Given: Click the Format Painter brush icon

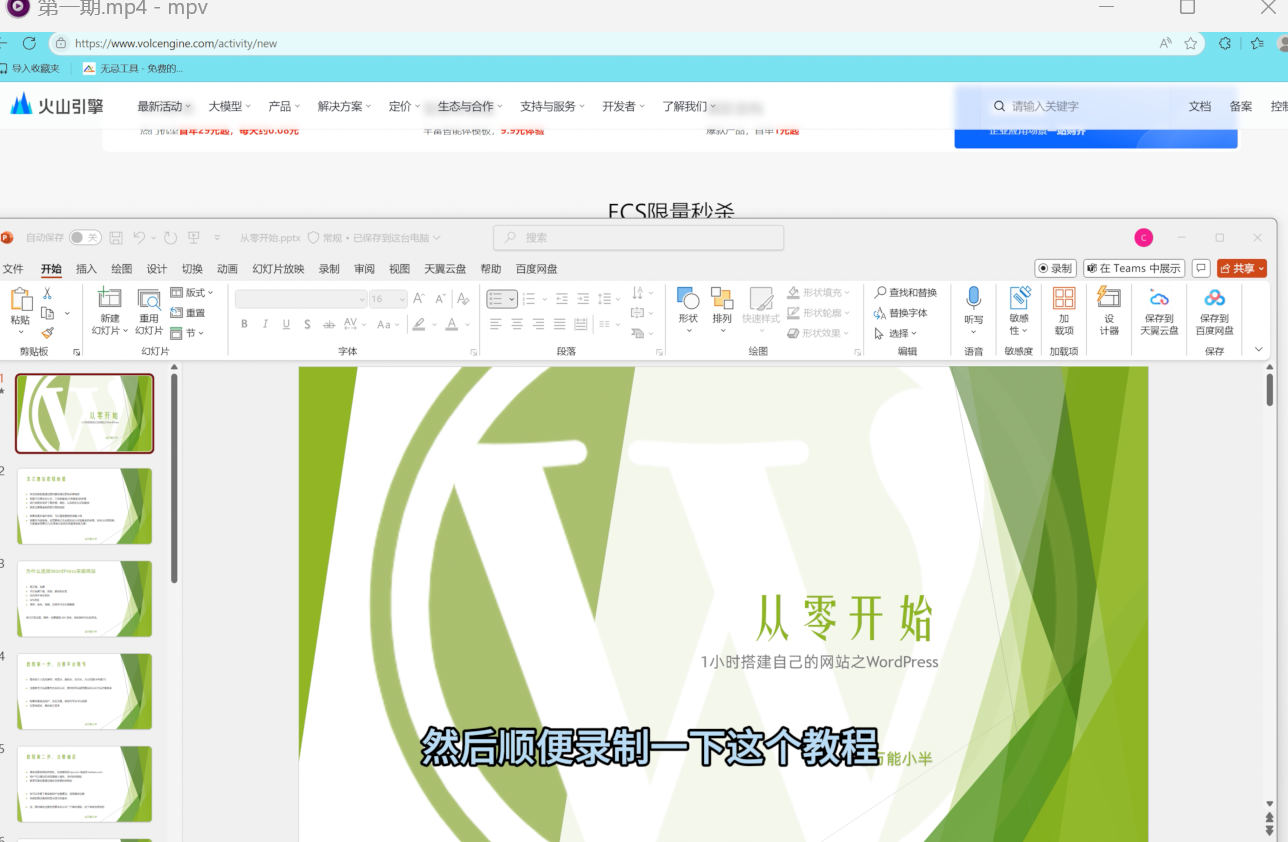Looking at the screenshot, I should (47, 333).
